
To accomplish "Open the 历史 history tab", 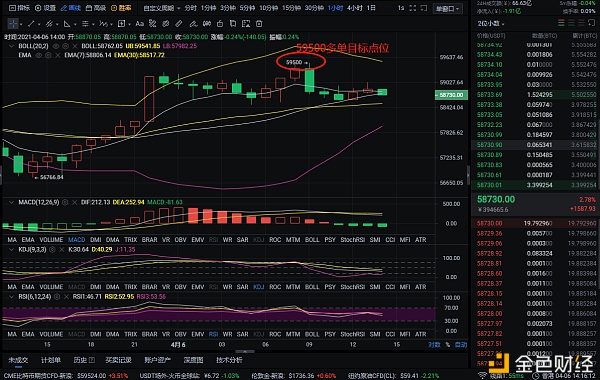I will (x=84, y=360).
